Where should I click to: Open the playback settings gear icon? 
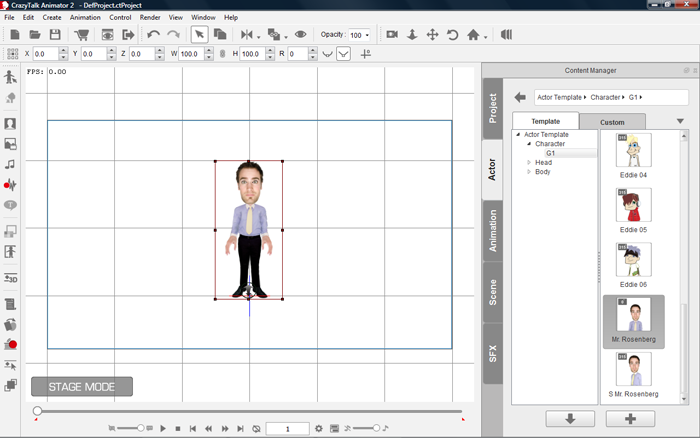[318, 429]
